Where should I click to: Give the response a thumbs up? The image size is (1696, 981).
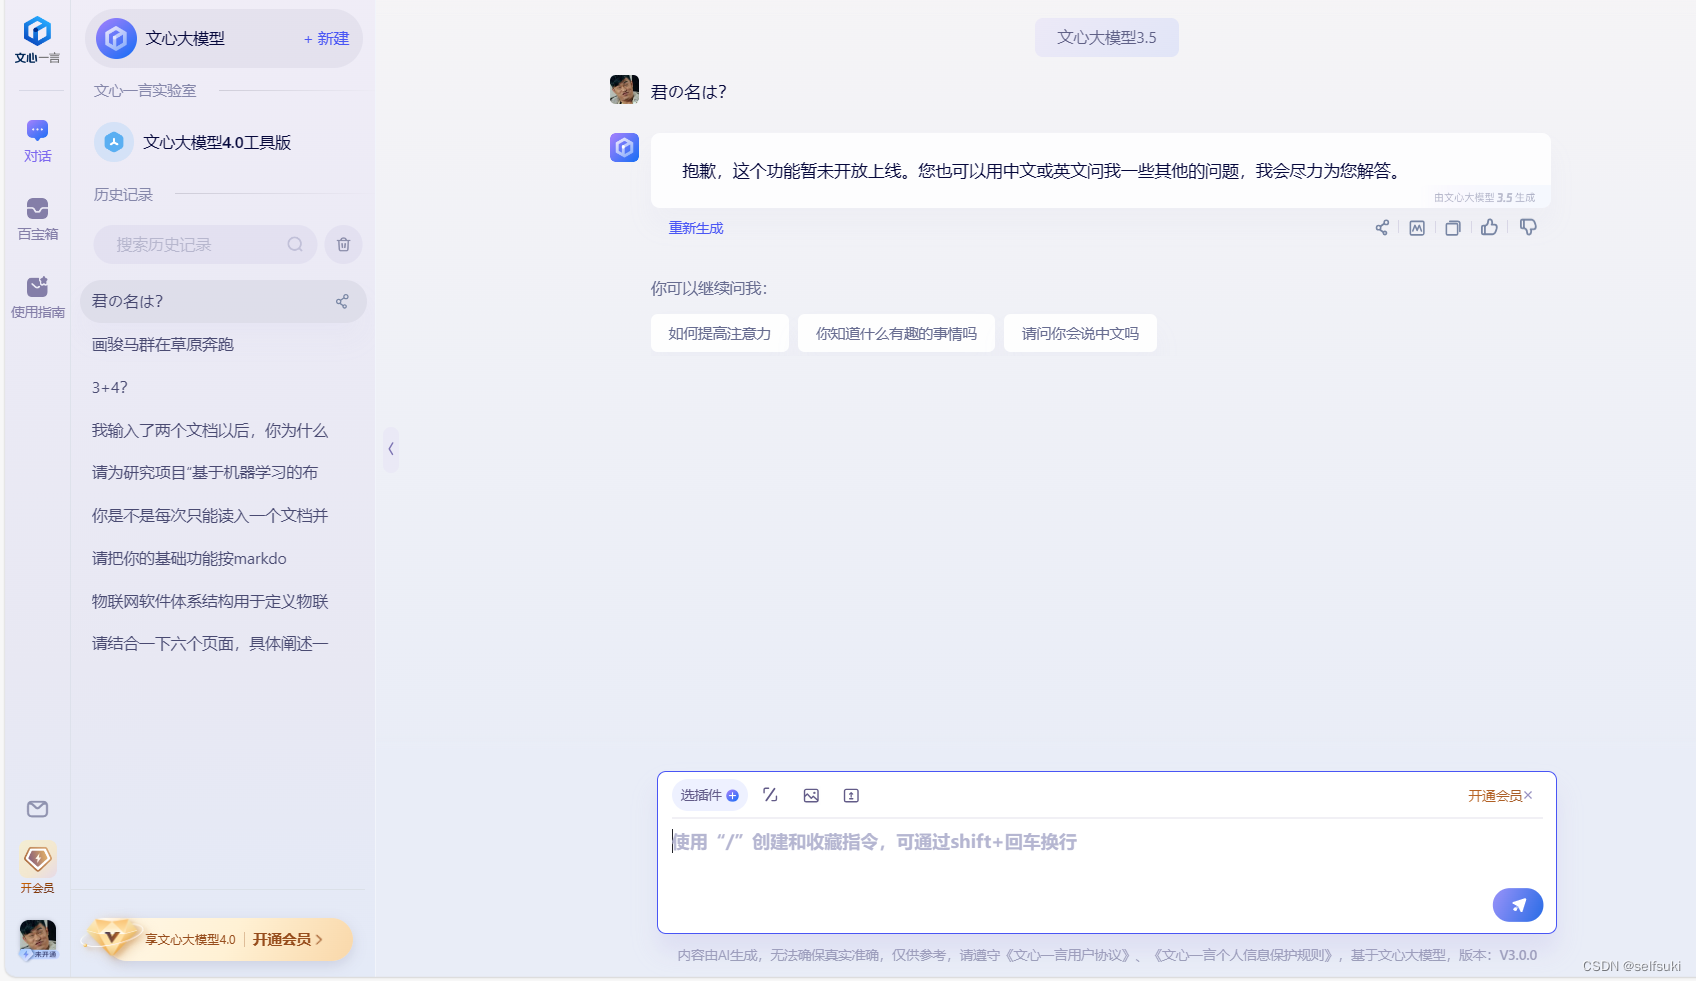point(1489,227)
